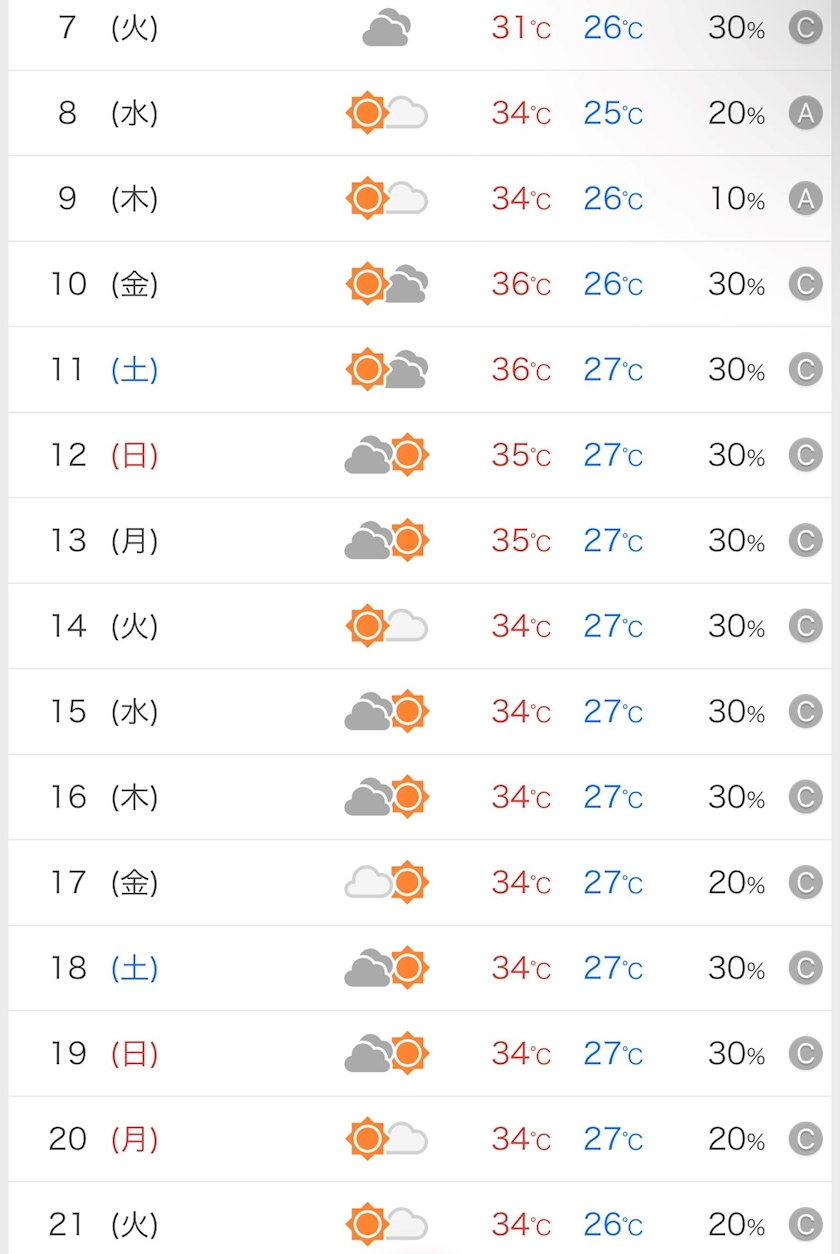The image size is (840, 1254).
Task: Select the 13 (月) forecast row date
Action: pyautogui.click(x=104, y=541)
